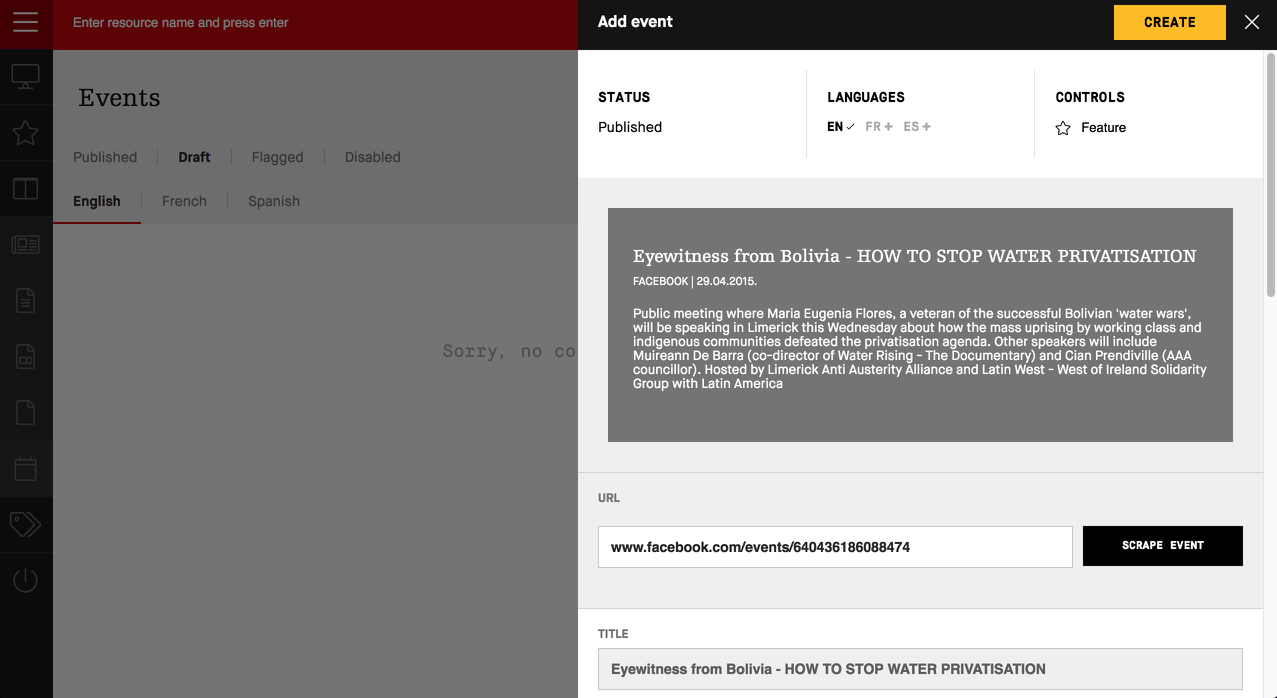Click the event description paragraph in the preview
Viewport: 1277px width, 698px height.
click(x=920, y=349)
